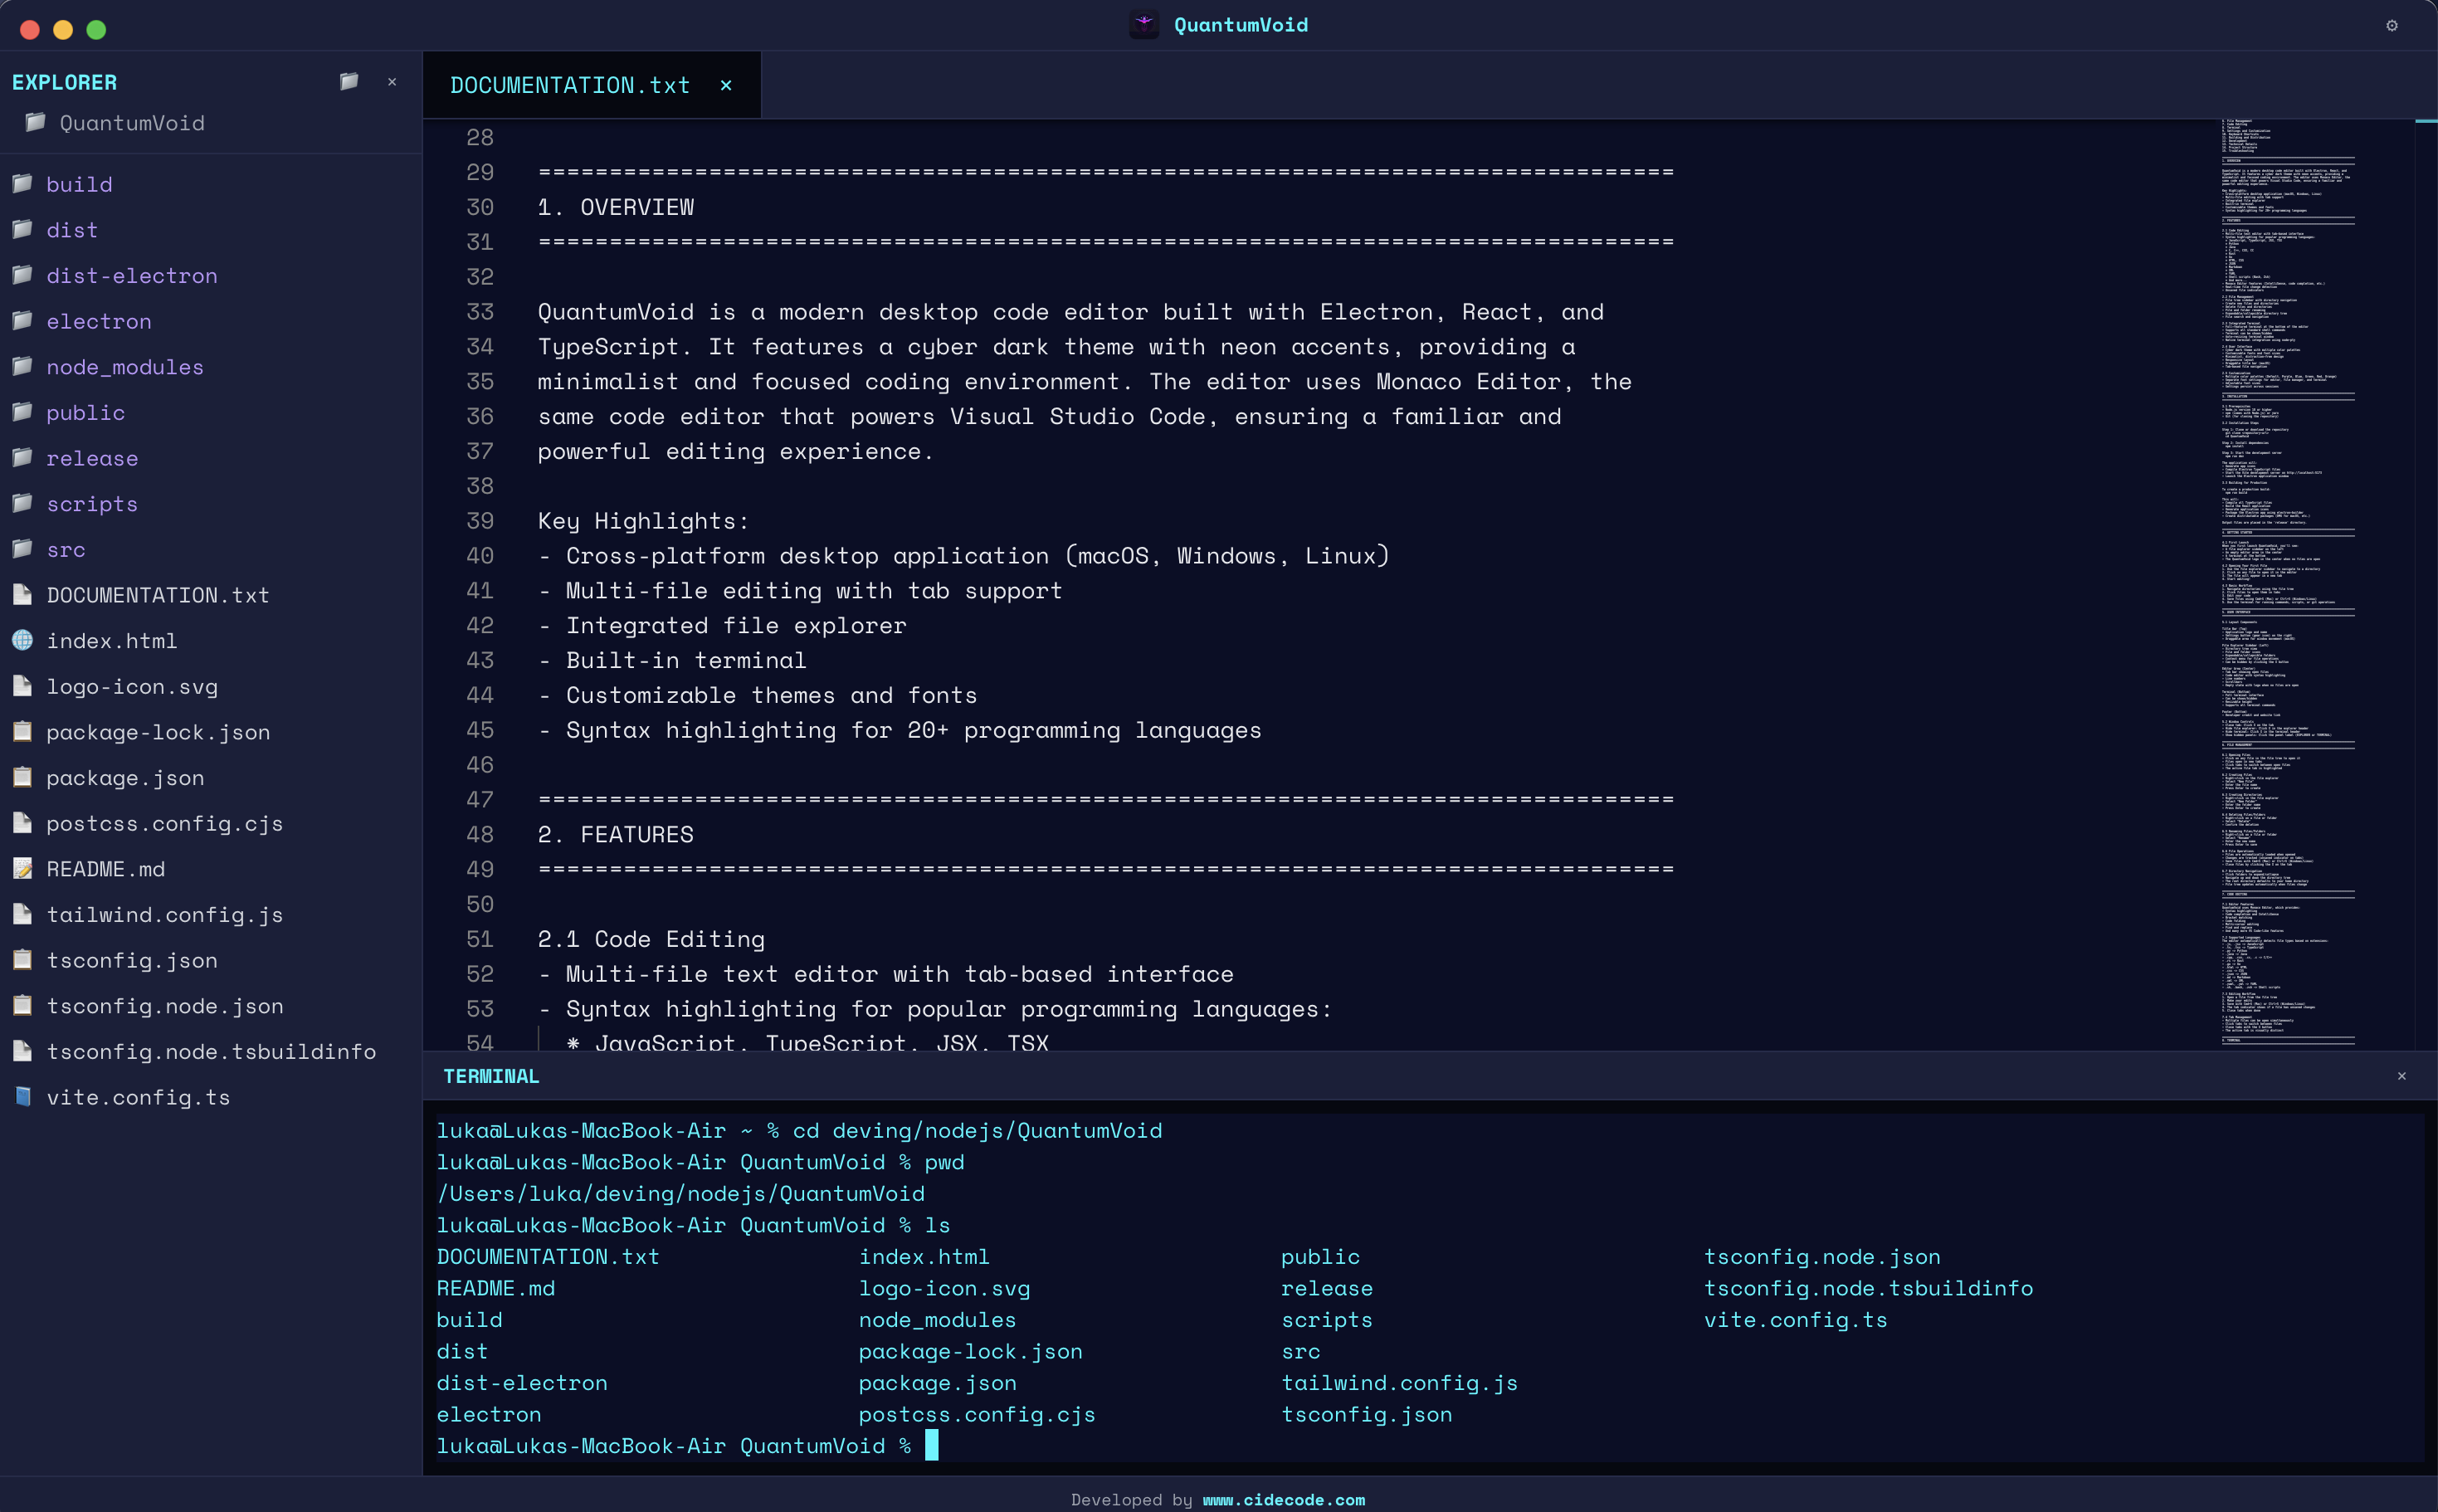The height and width of the screenshot is (1512, 2438).
Task: Expand the node_modules folder
Action: click(x=125, y=367)
